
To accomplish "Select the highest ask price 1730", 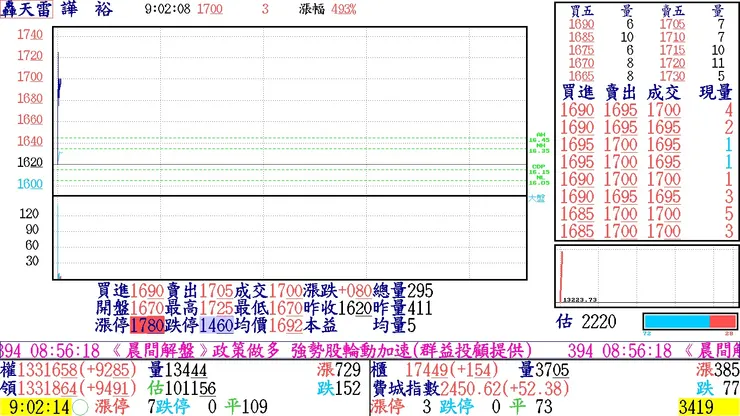I will click(672, 76).
